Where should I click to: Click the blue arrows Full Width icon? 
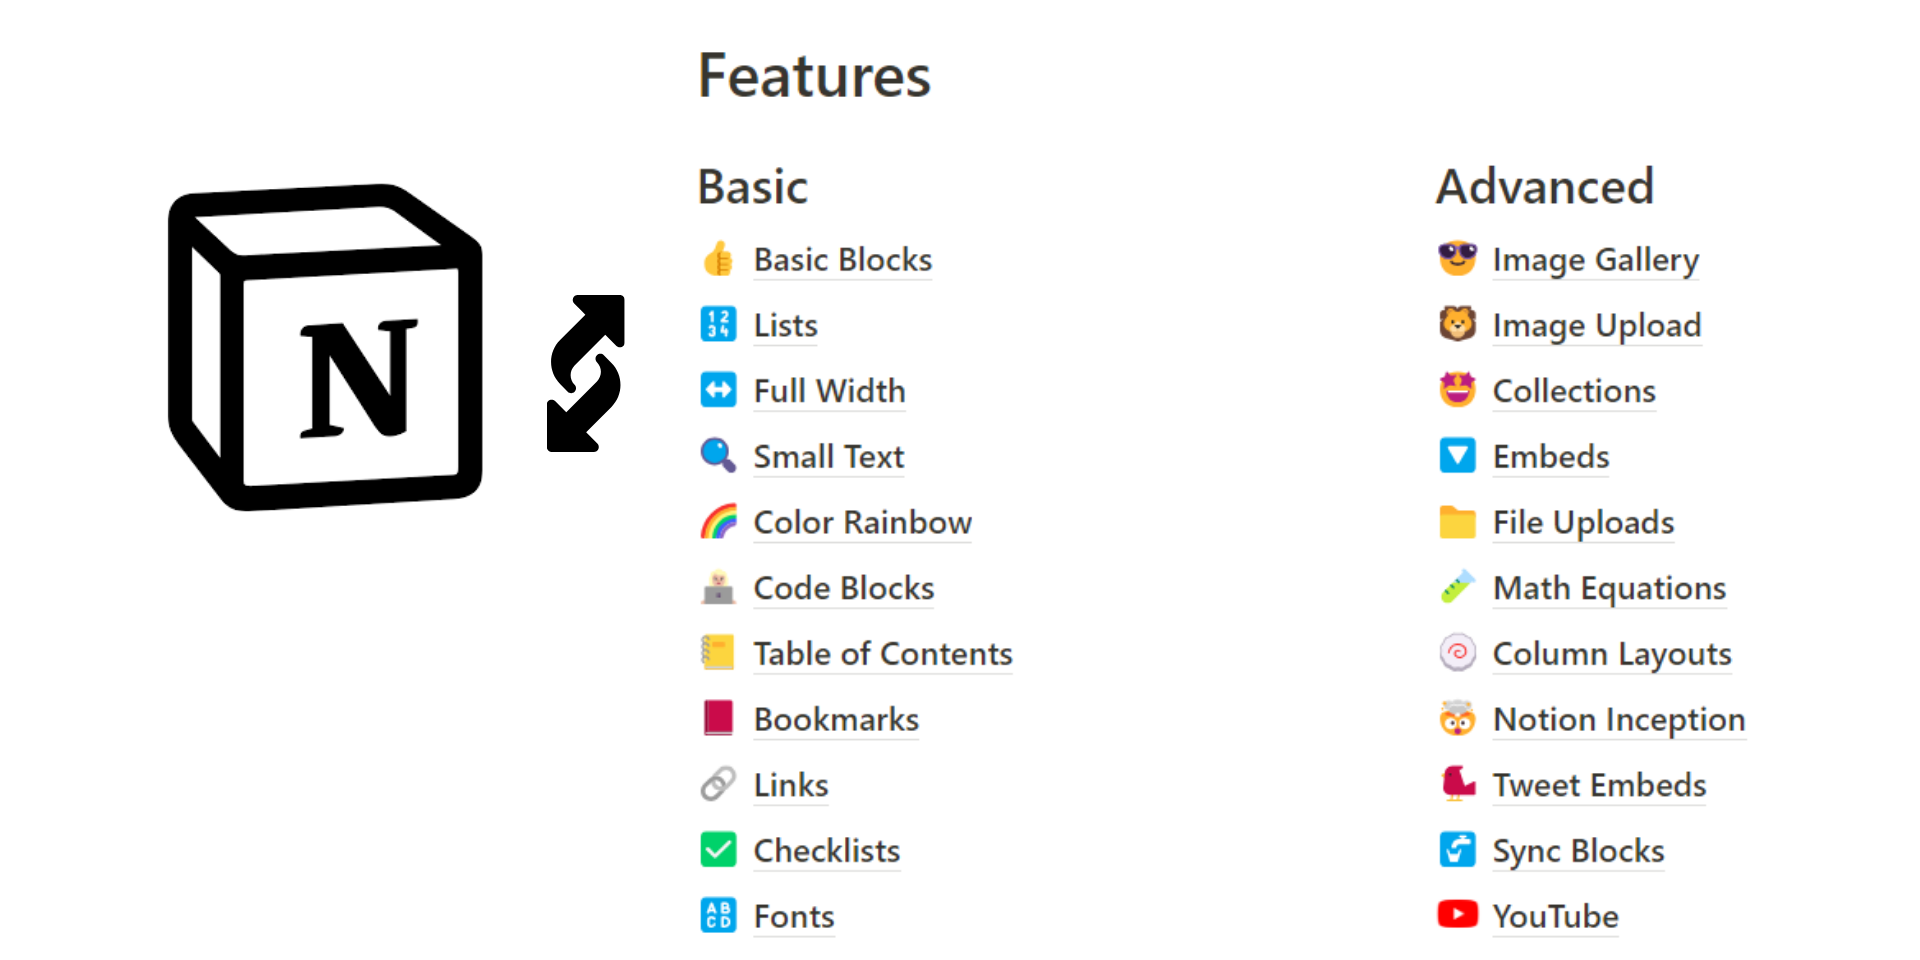tap(718, 390)
